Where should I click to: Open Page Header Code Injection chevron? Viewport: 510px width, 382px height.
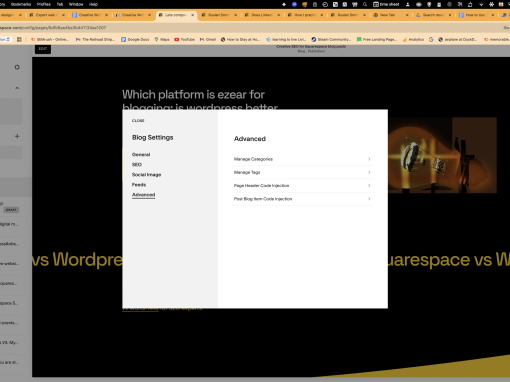tap(369, 186)
